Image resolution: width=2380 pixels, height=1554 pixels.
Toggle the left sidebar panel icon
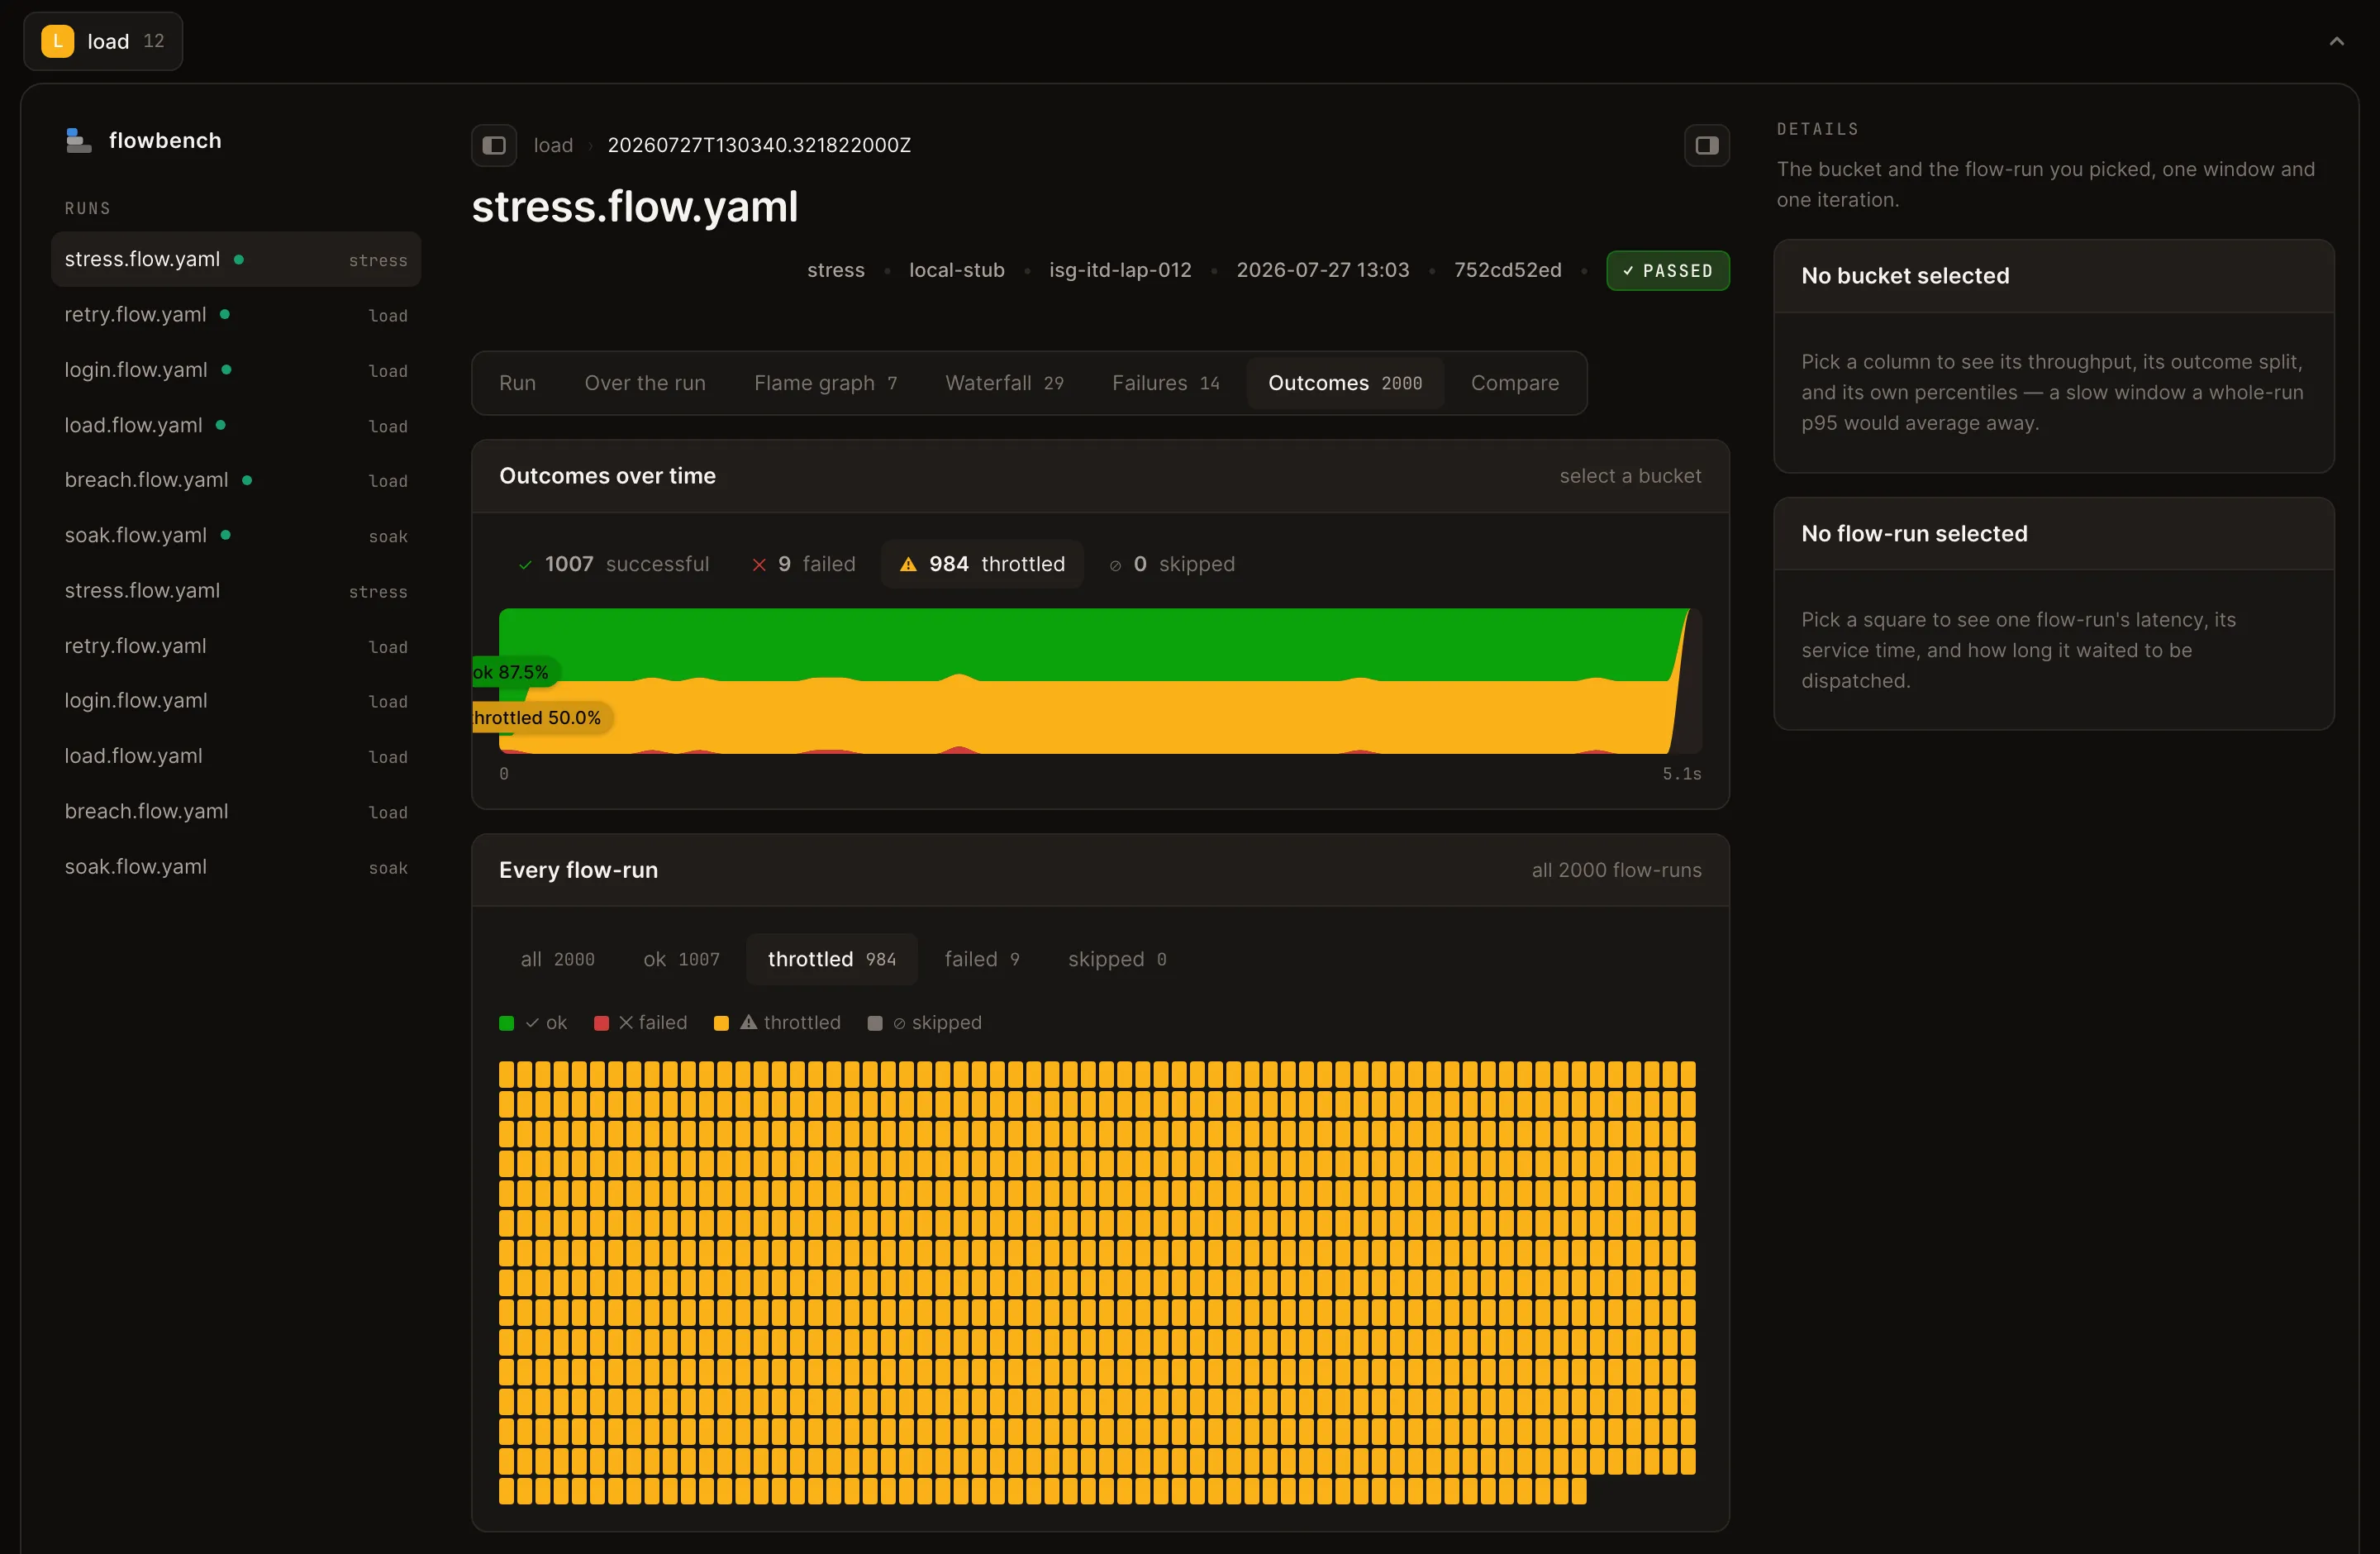tap(494, 145)
